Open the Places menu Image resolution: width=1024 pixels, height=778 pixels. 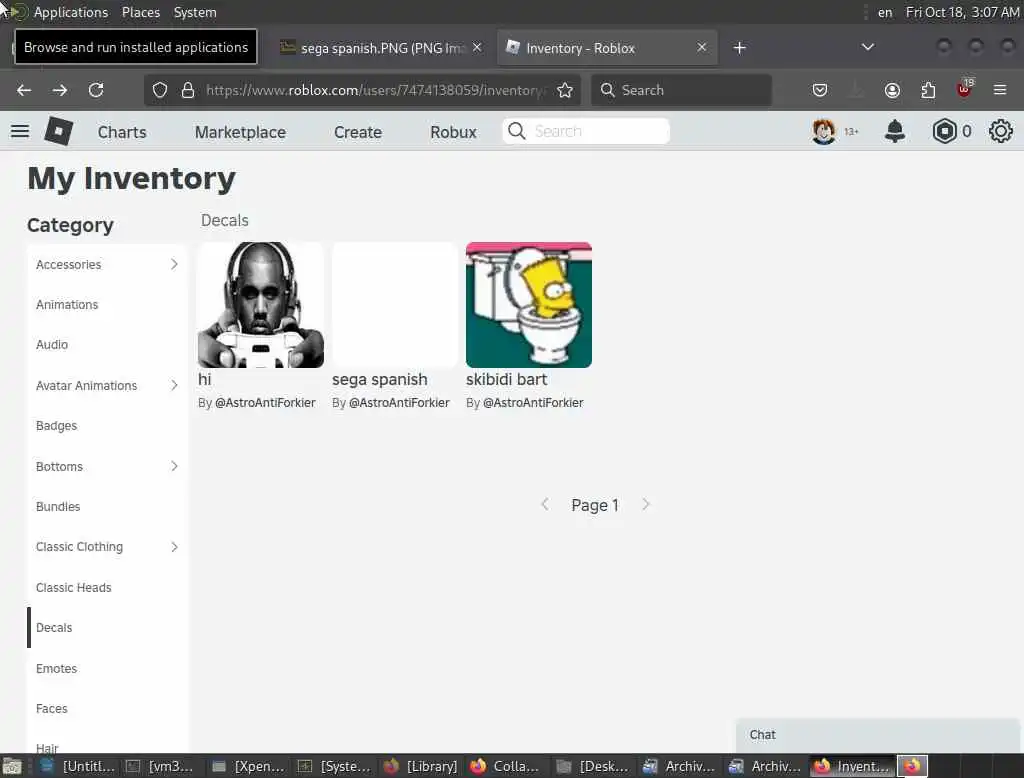[141, 12]
